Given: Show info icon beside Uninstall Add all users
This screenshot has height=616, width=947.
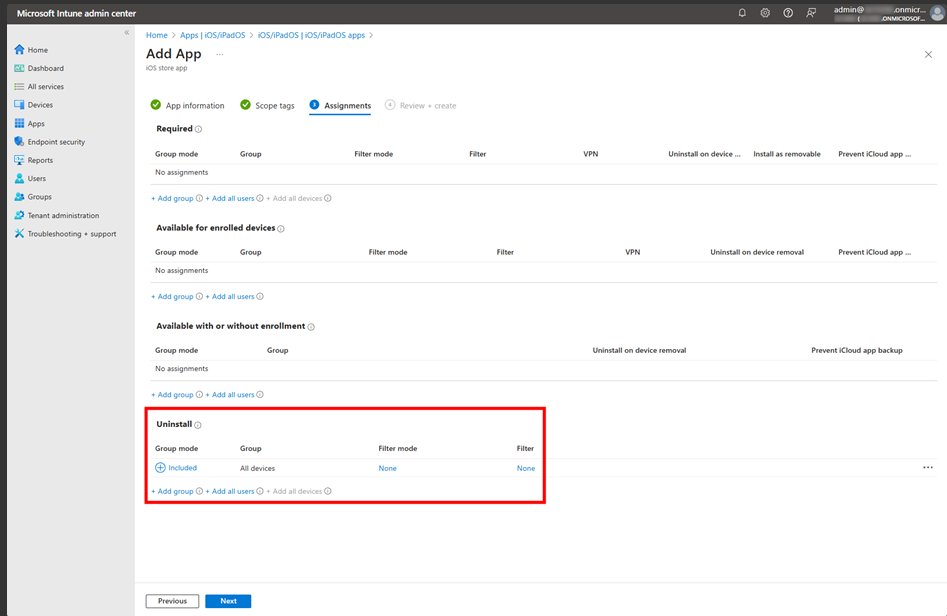Looking at the screenshot, I should point(260,491).
